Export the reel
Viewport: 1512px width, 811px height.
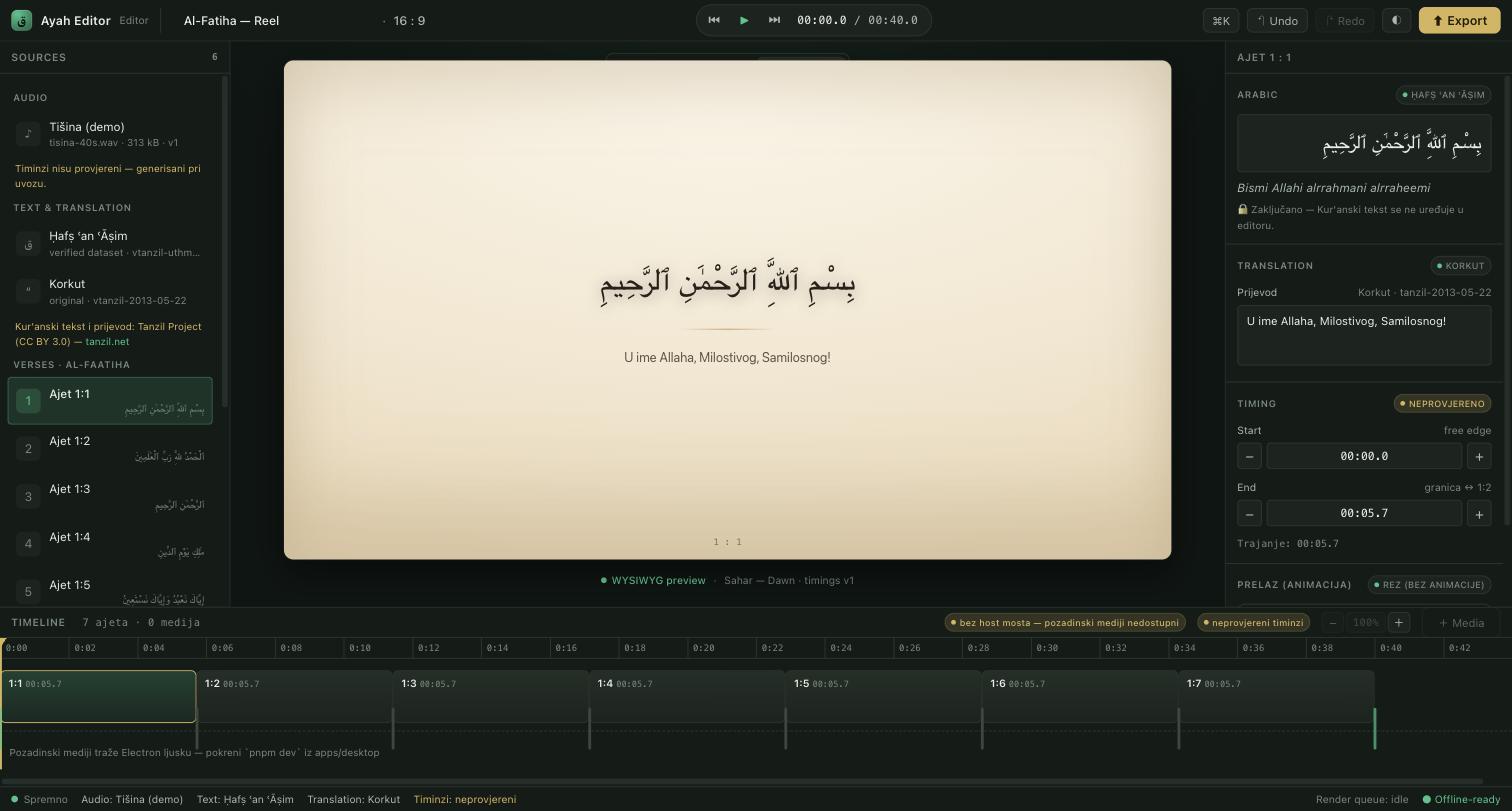(x=1459, y=20)
